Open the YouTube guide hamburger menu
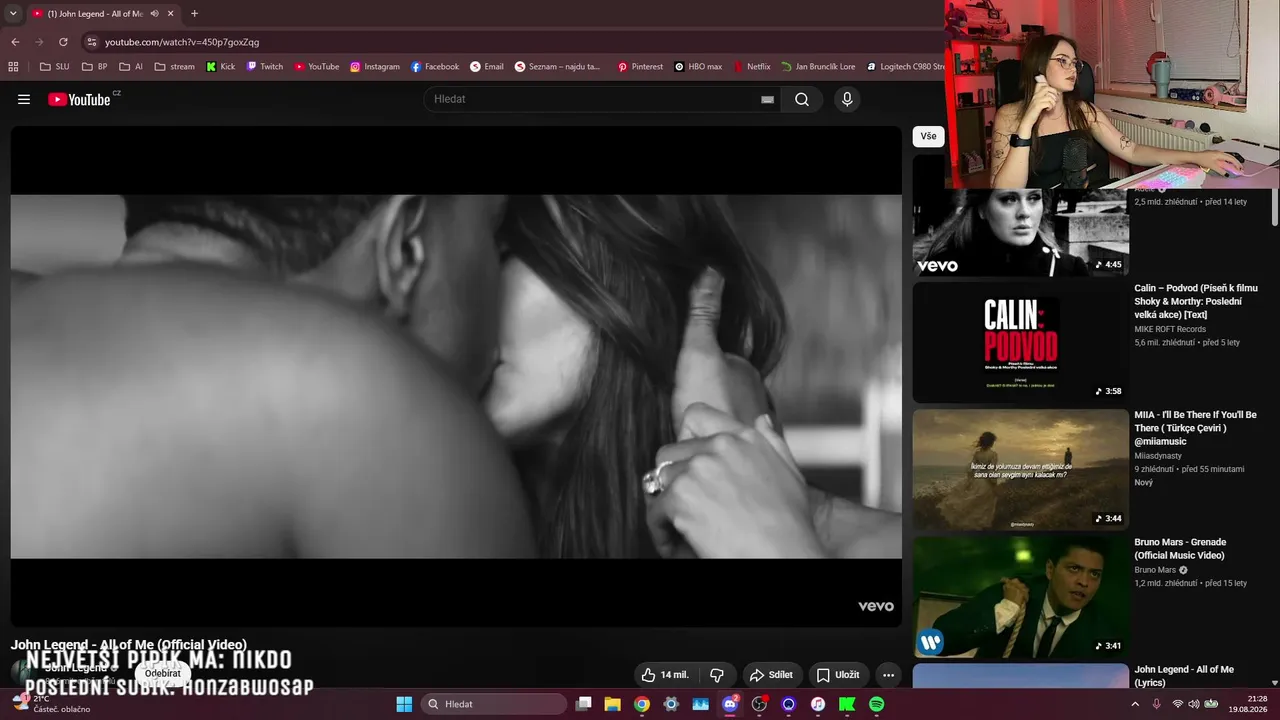This screenshot has width=1280, height=720. point(24,99)
